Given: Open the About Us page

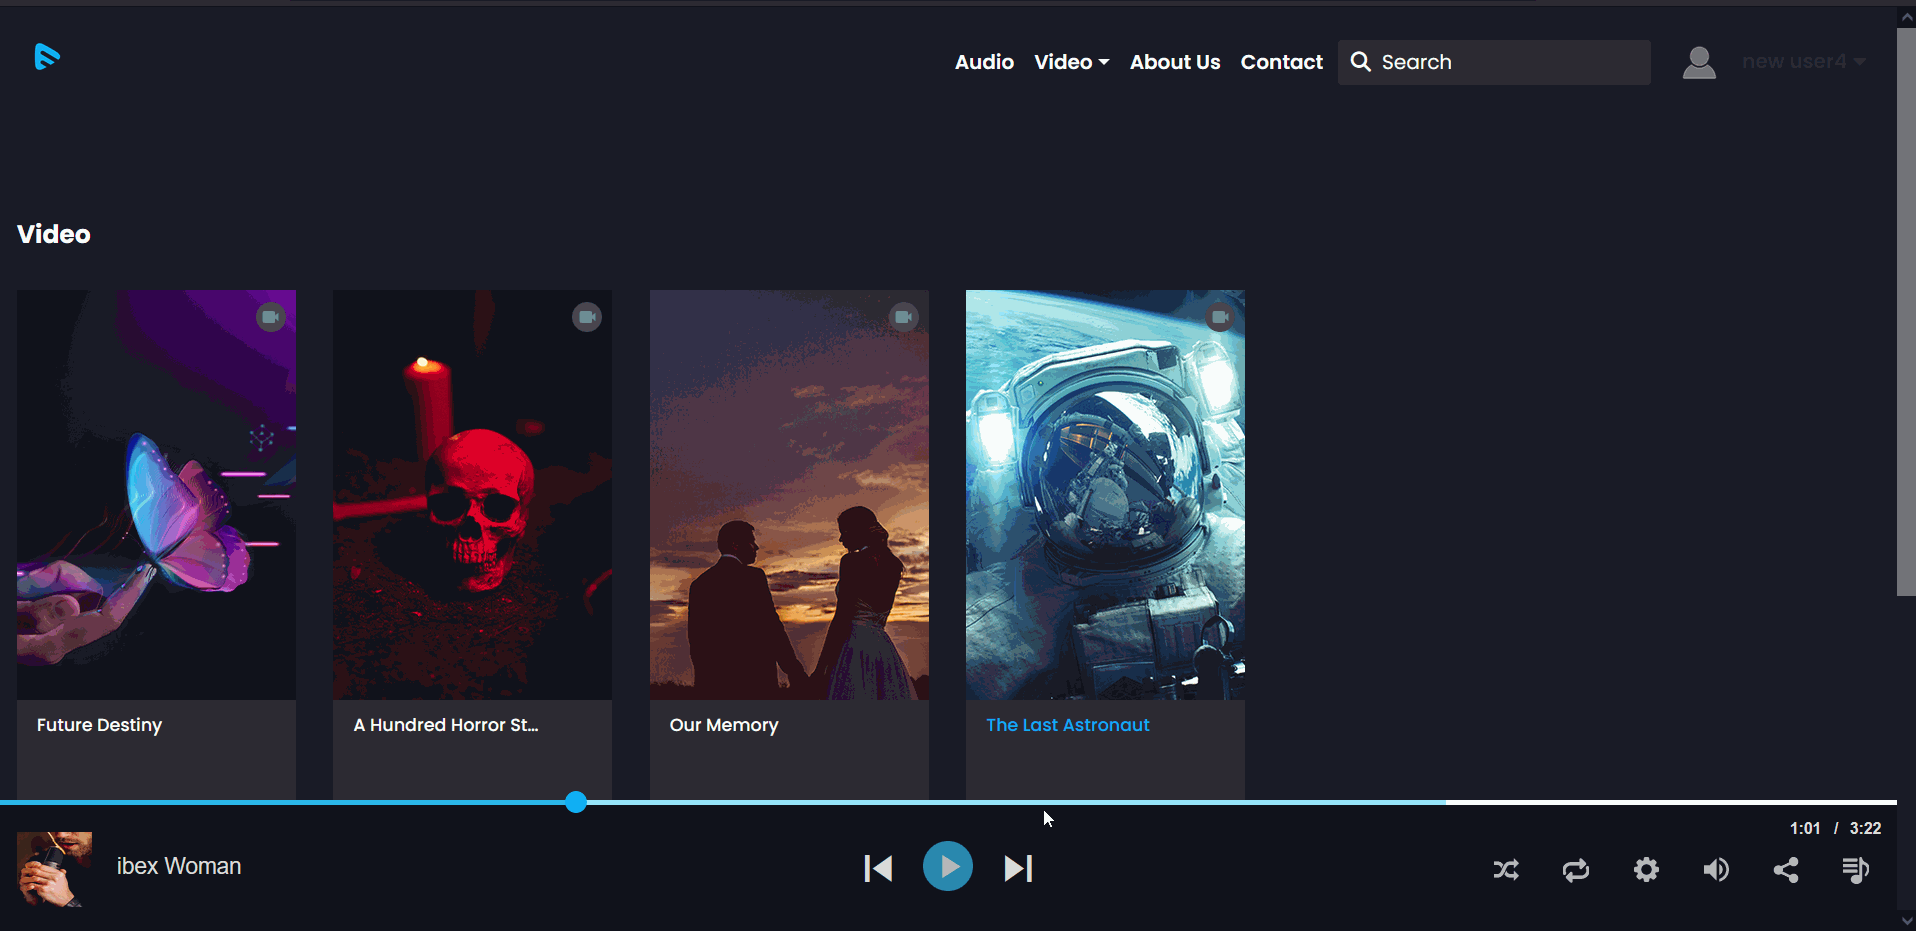Looking at the screenshot, I should (x=1175, y=62).
